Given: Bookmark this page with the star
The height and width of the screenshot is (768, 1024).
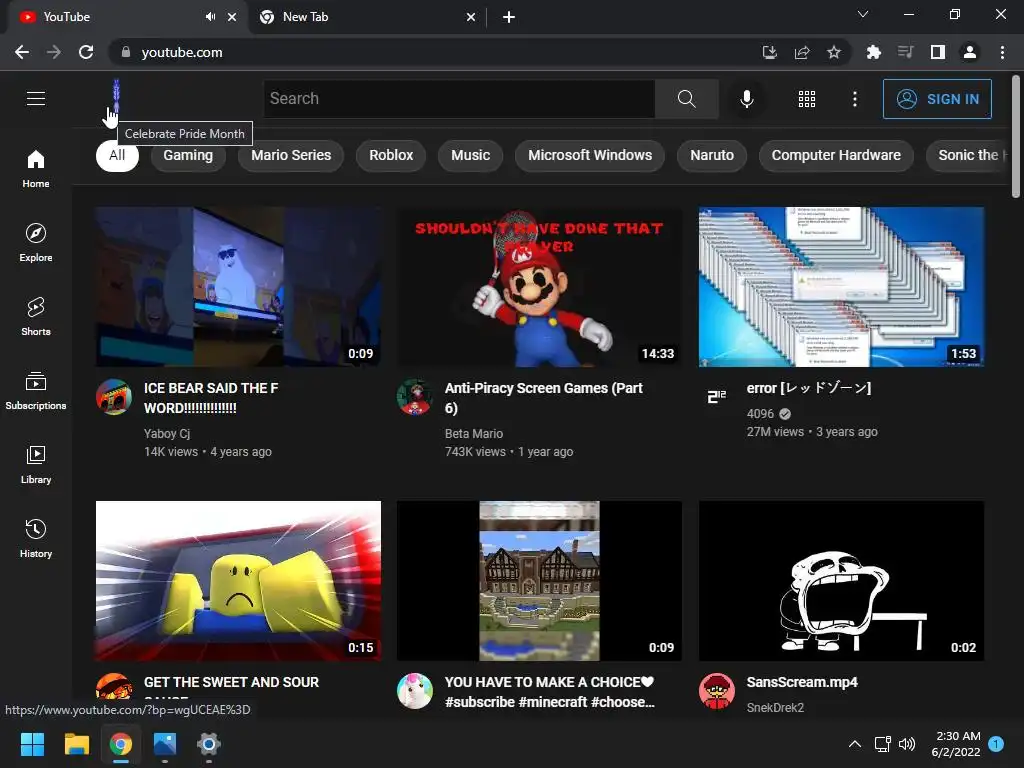Looking at the screenshot, I should point(834,52).
